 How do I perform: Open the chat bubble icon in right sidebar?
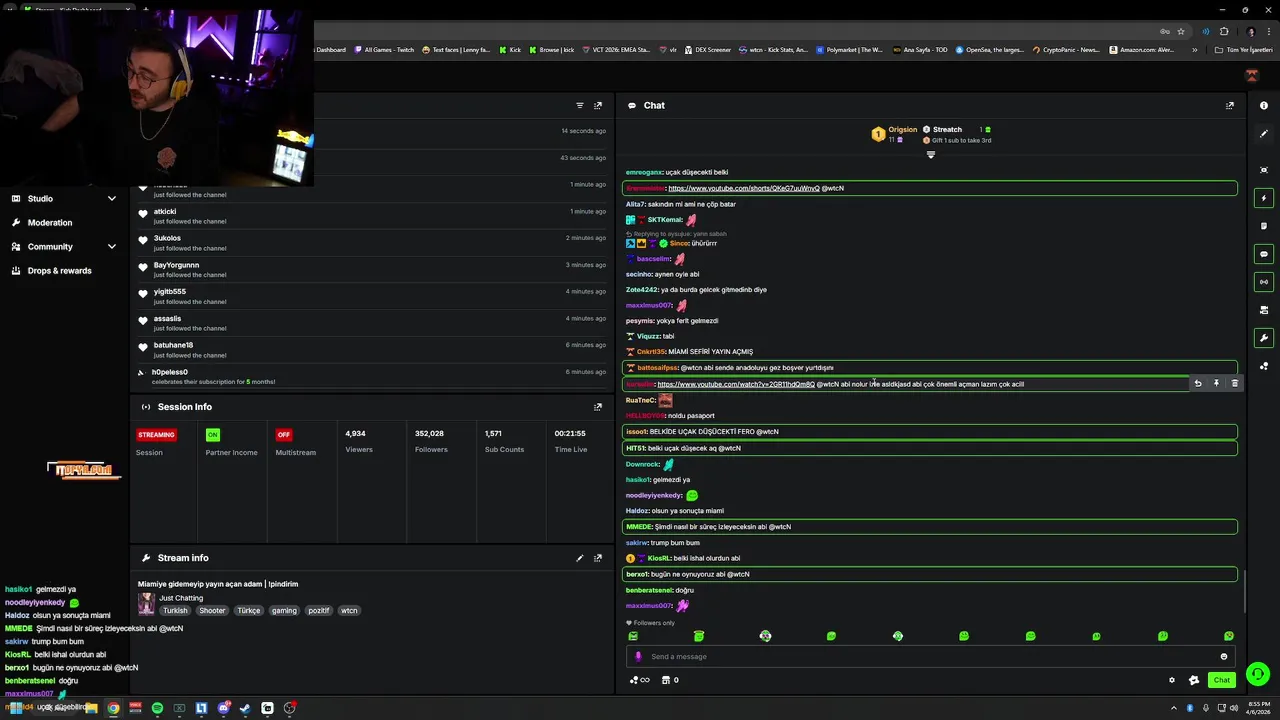tap(1264, 254)
